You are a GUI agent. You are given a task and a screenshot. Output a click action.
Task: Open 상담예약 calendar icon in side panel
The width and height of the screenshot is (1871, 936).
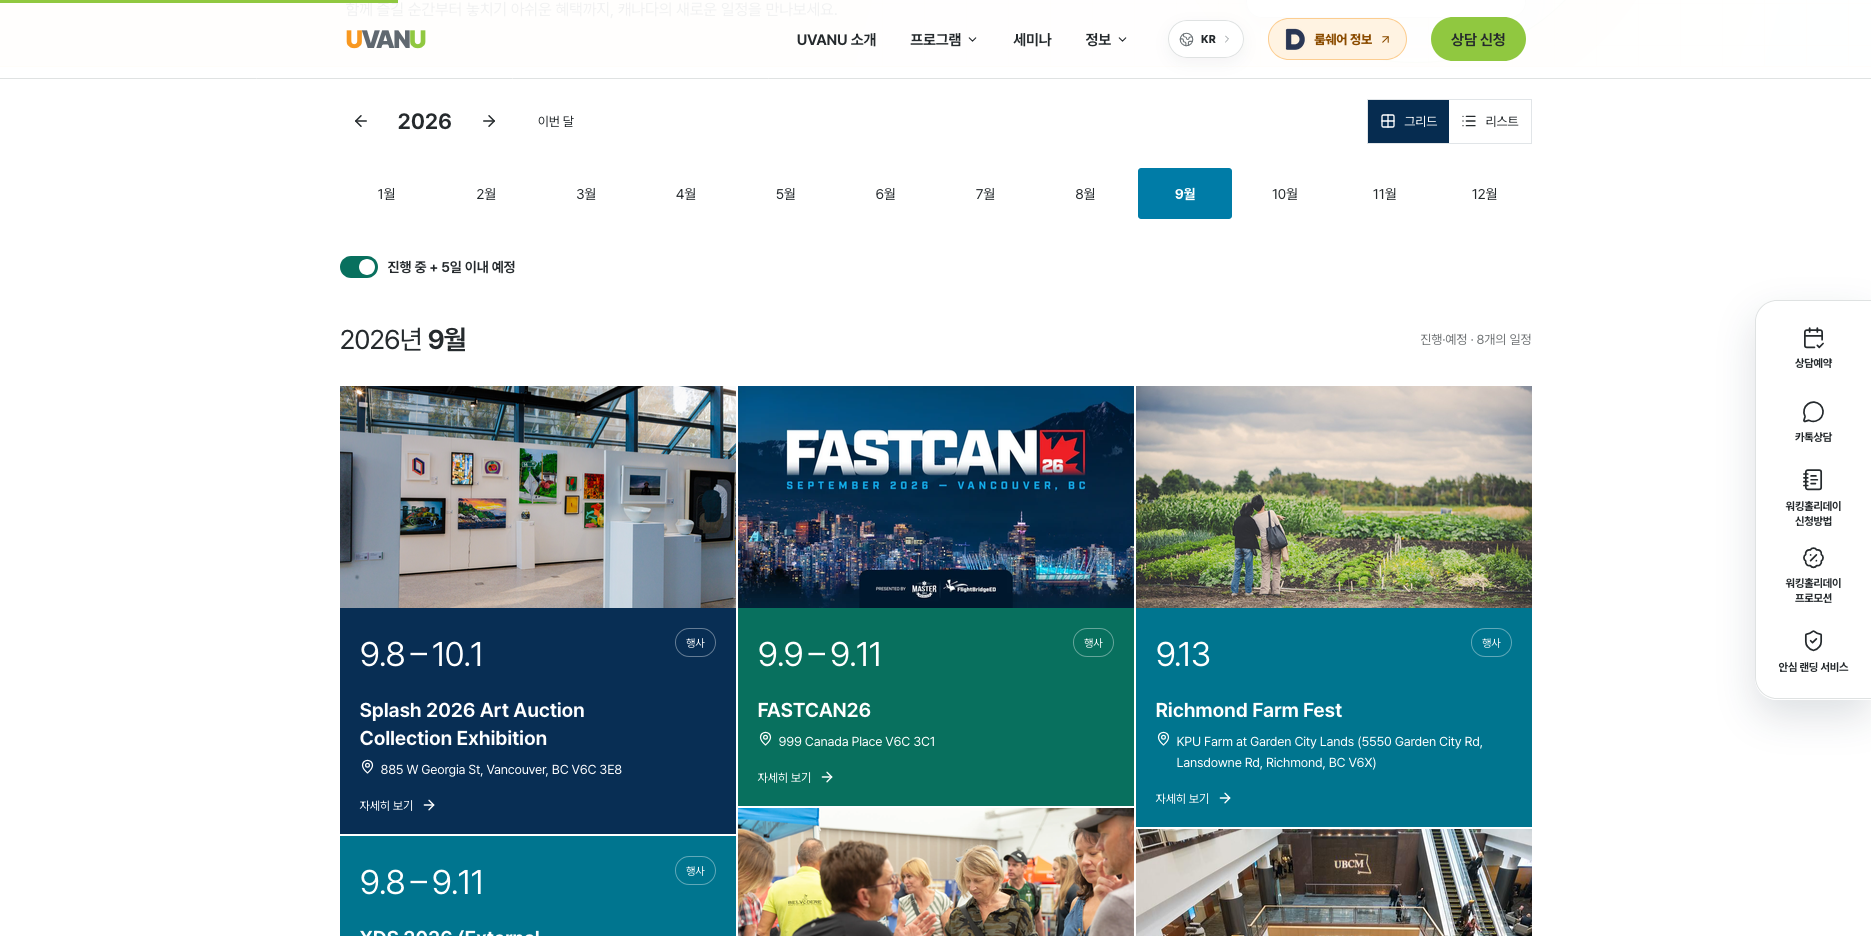coord(1813,338)
